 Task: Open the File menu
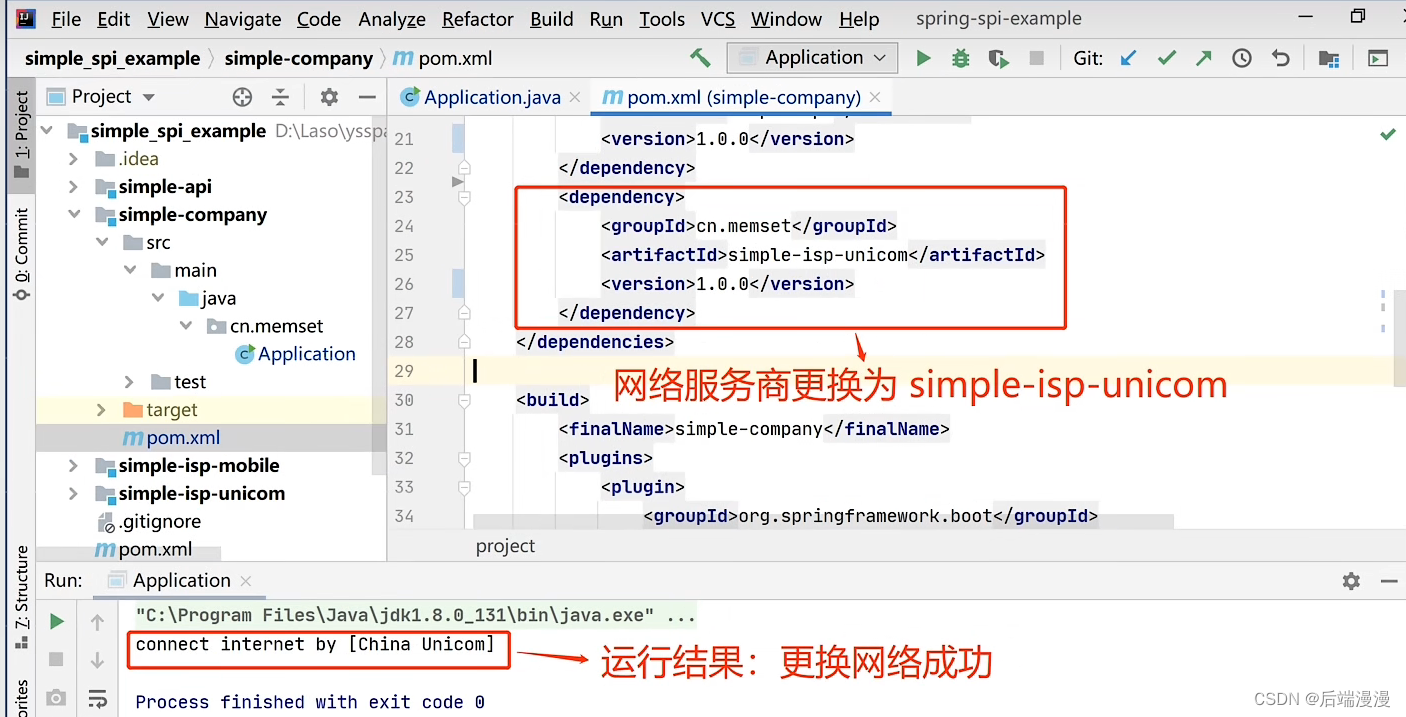(66, 19)
